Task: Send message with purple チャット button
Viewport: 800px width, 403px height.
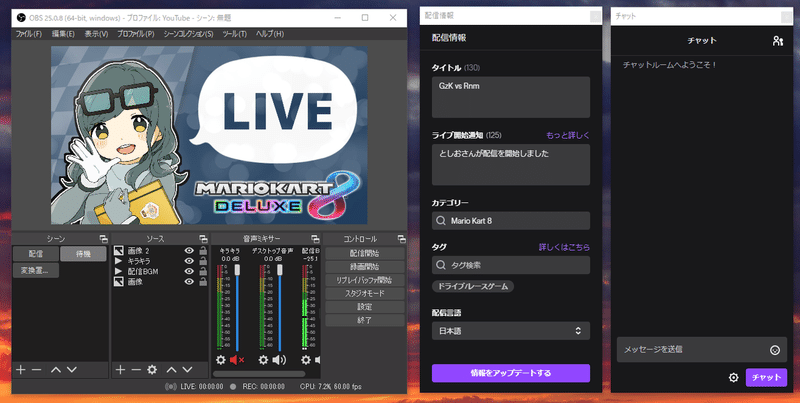Action: [766, 377]
